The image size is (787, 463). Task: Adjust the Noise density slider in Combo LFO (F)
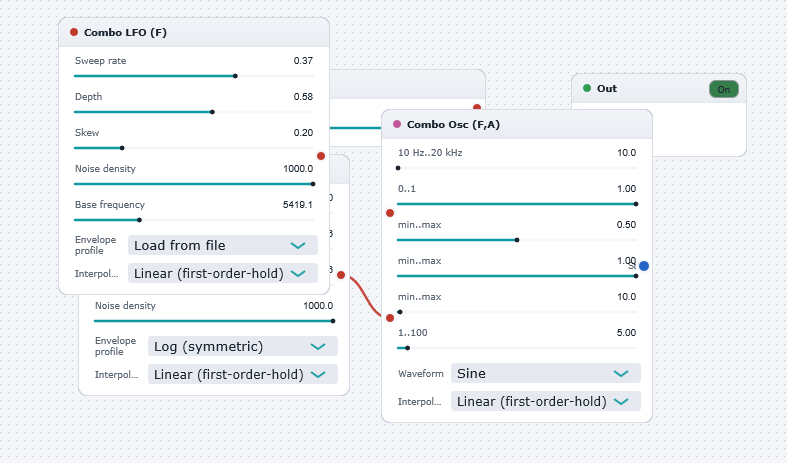pyautogui.click(x=194, y=184)
